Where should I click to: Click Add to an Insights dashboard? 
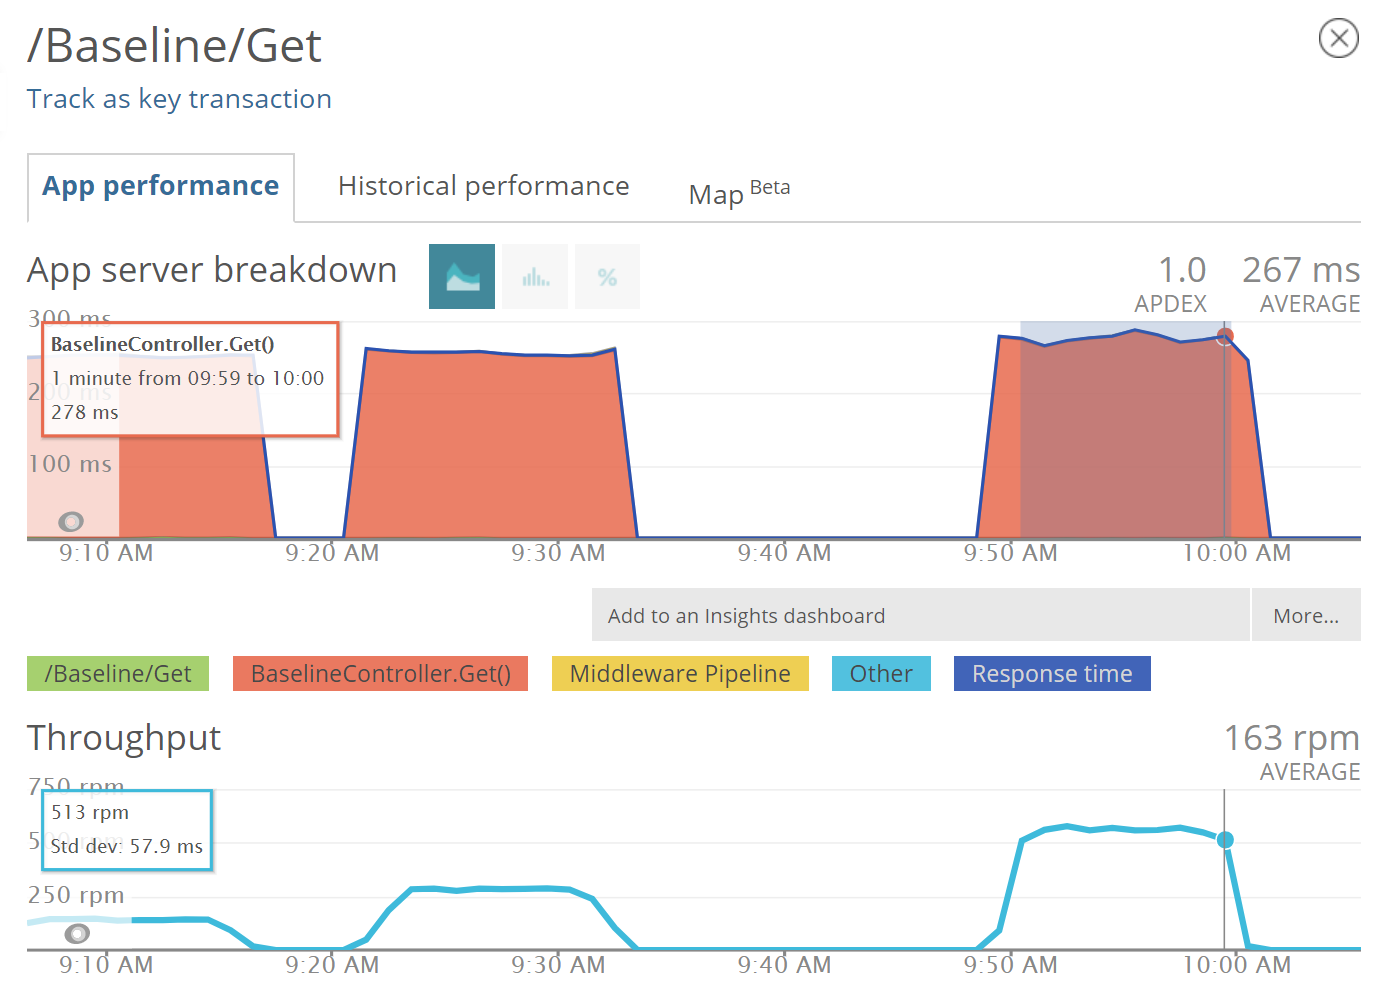coord(921,615)
